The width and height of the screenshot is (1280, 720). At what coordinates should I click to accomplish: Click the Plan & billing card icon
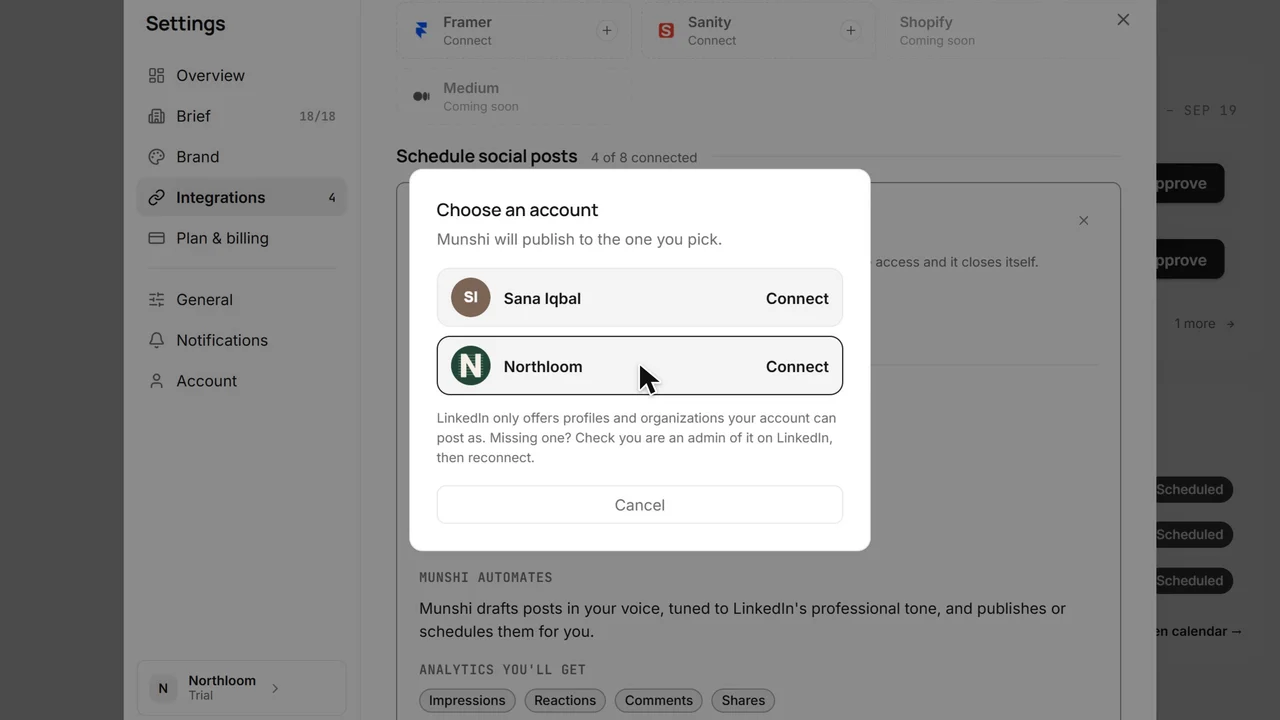point(156,238)
